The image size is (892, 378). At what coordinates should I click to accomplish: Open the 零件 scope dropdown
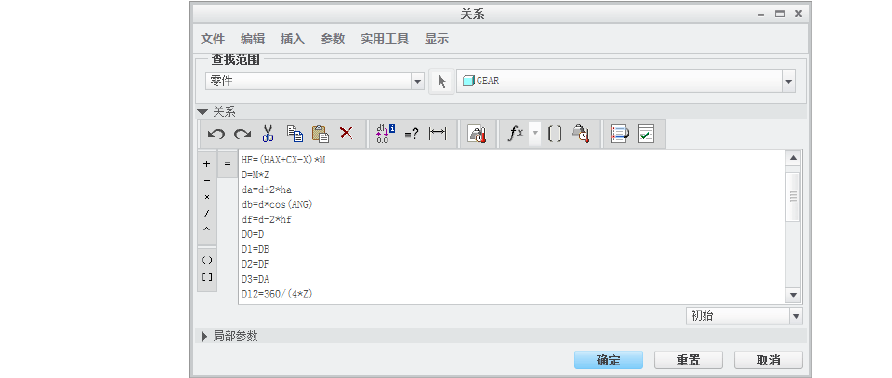418,81
